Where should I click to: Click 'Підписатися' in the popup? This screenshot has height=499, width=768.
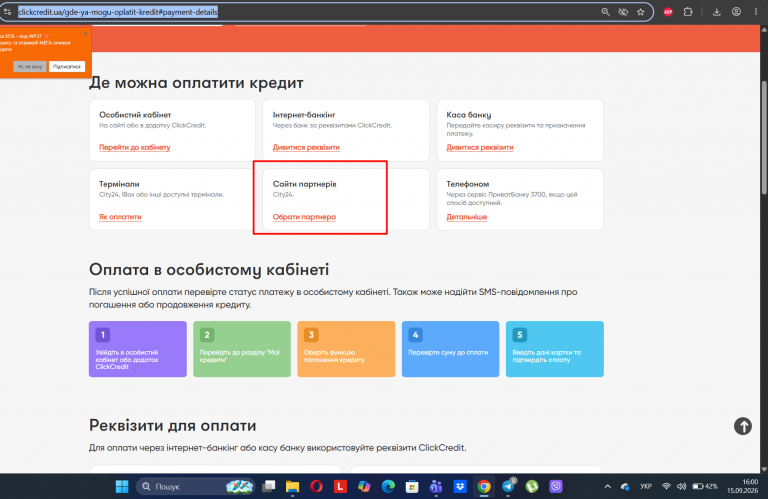coord(67,67)
